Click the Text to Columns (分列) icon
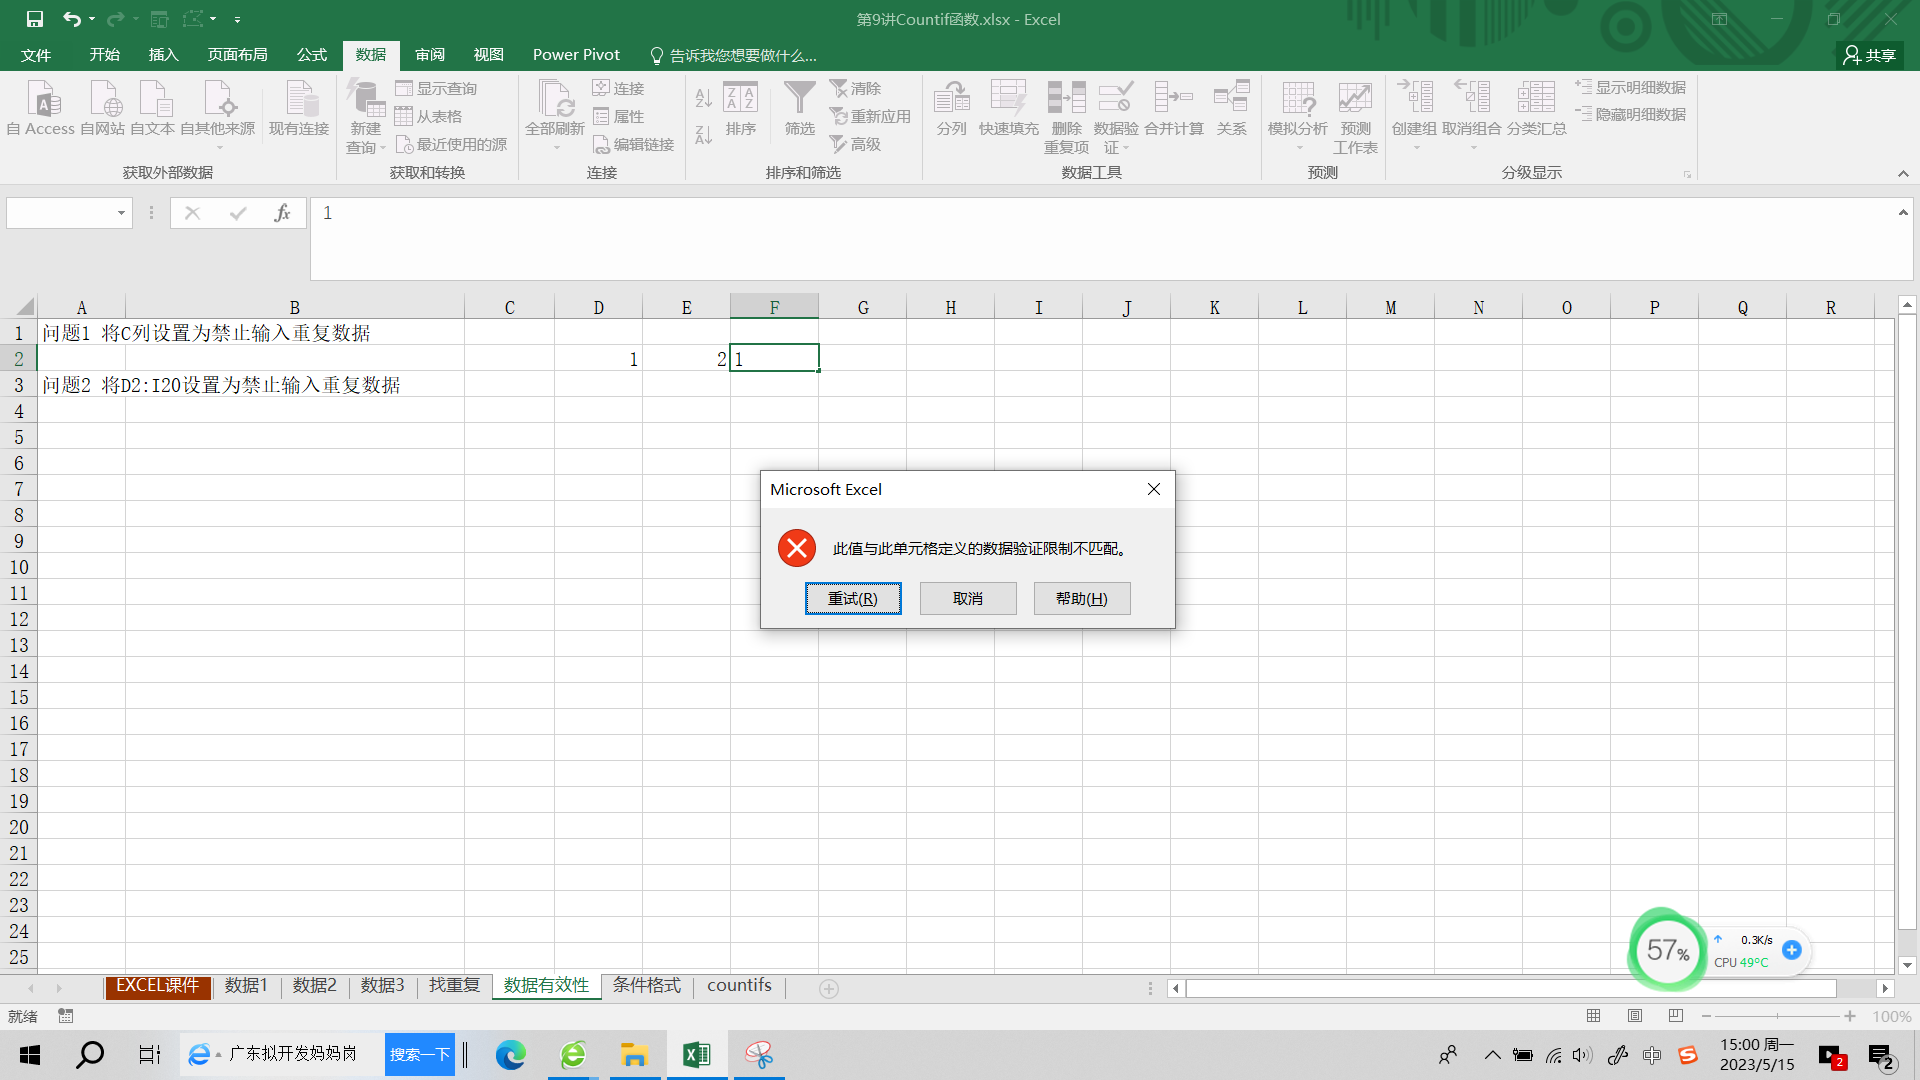This screenshot has height=1080, width=1920. pos(951,100)
